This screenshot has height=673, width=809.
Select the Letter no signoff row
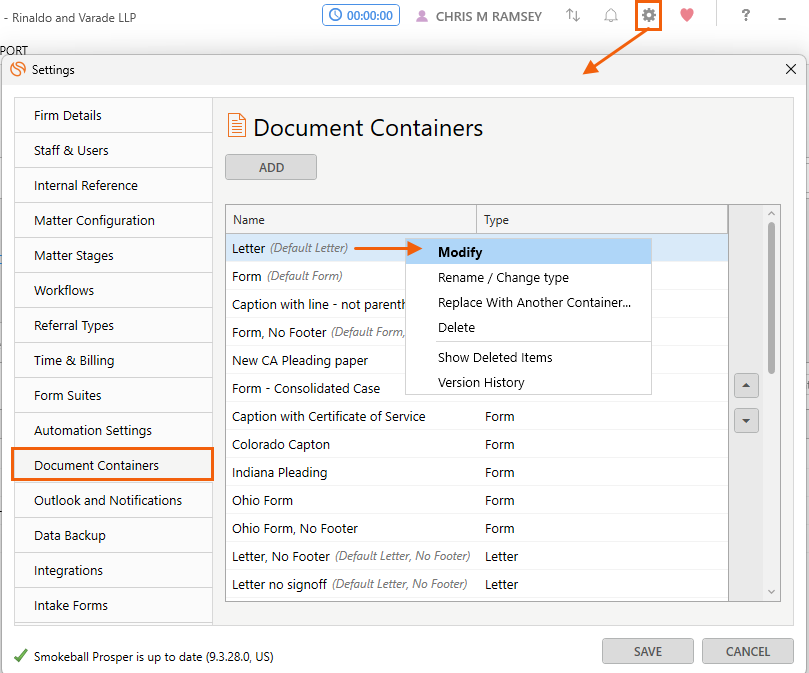tap(477, 584)
